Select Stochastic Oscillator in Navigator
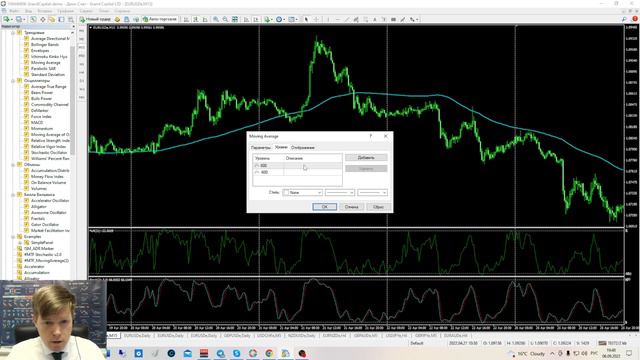 coord(49,153)
